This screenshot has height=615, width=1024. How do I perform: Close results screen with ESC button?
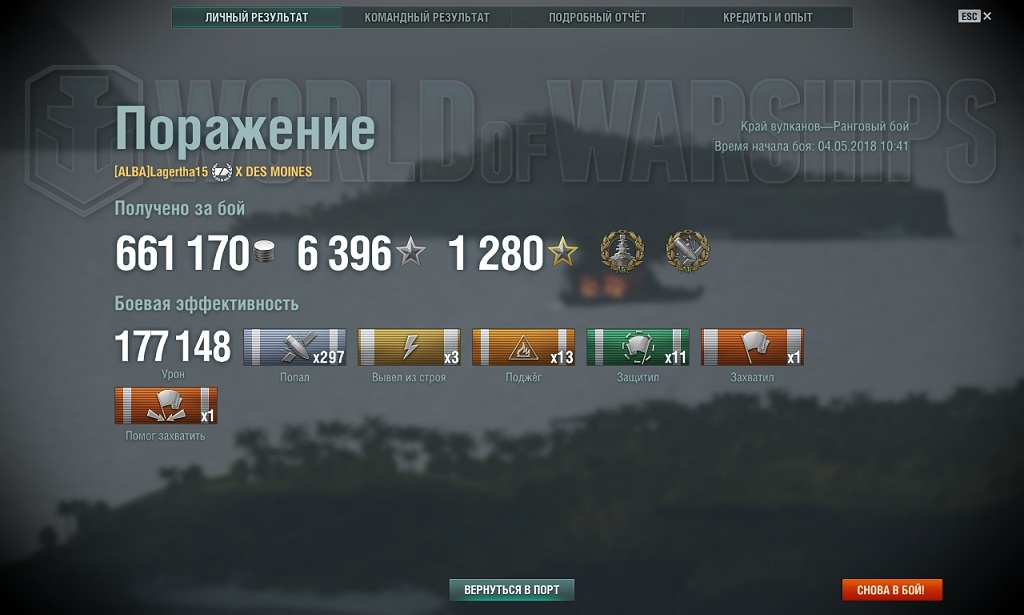pos(974,16)
